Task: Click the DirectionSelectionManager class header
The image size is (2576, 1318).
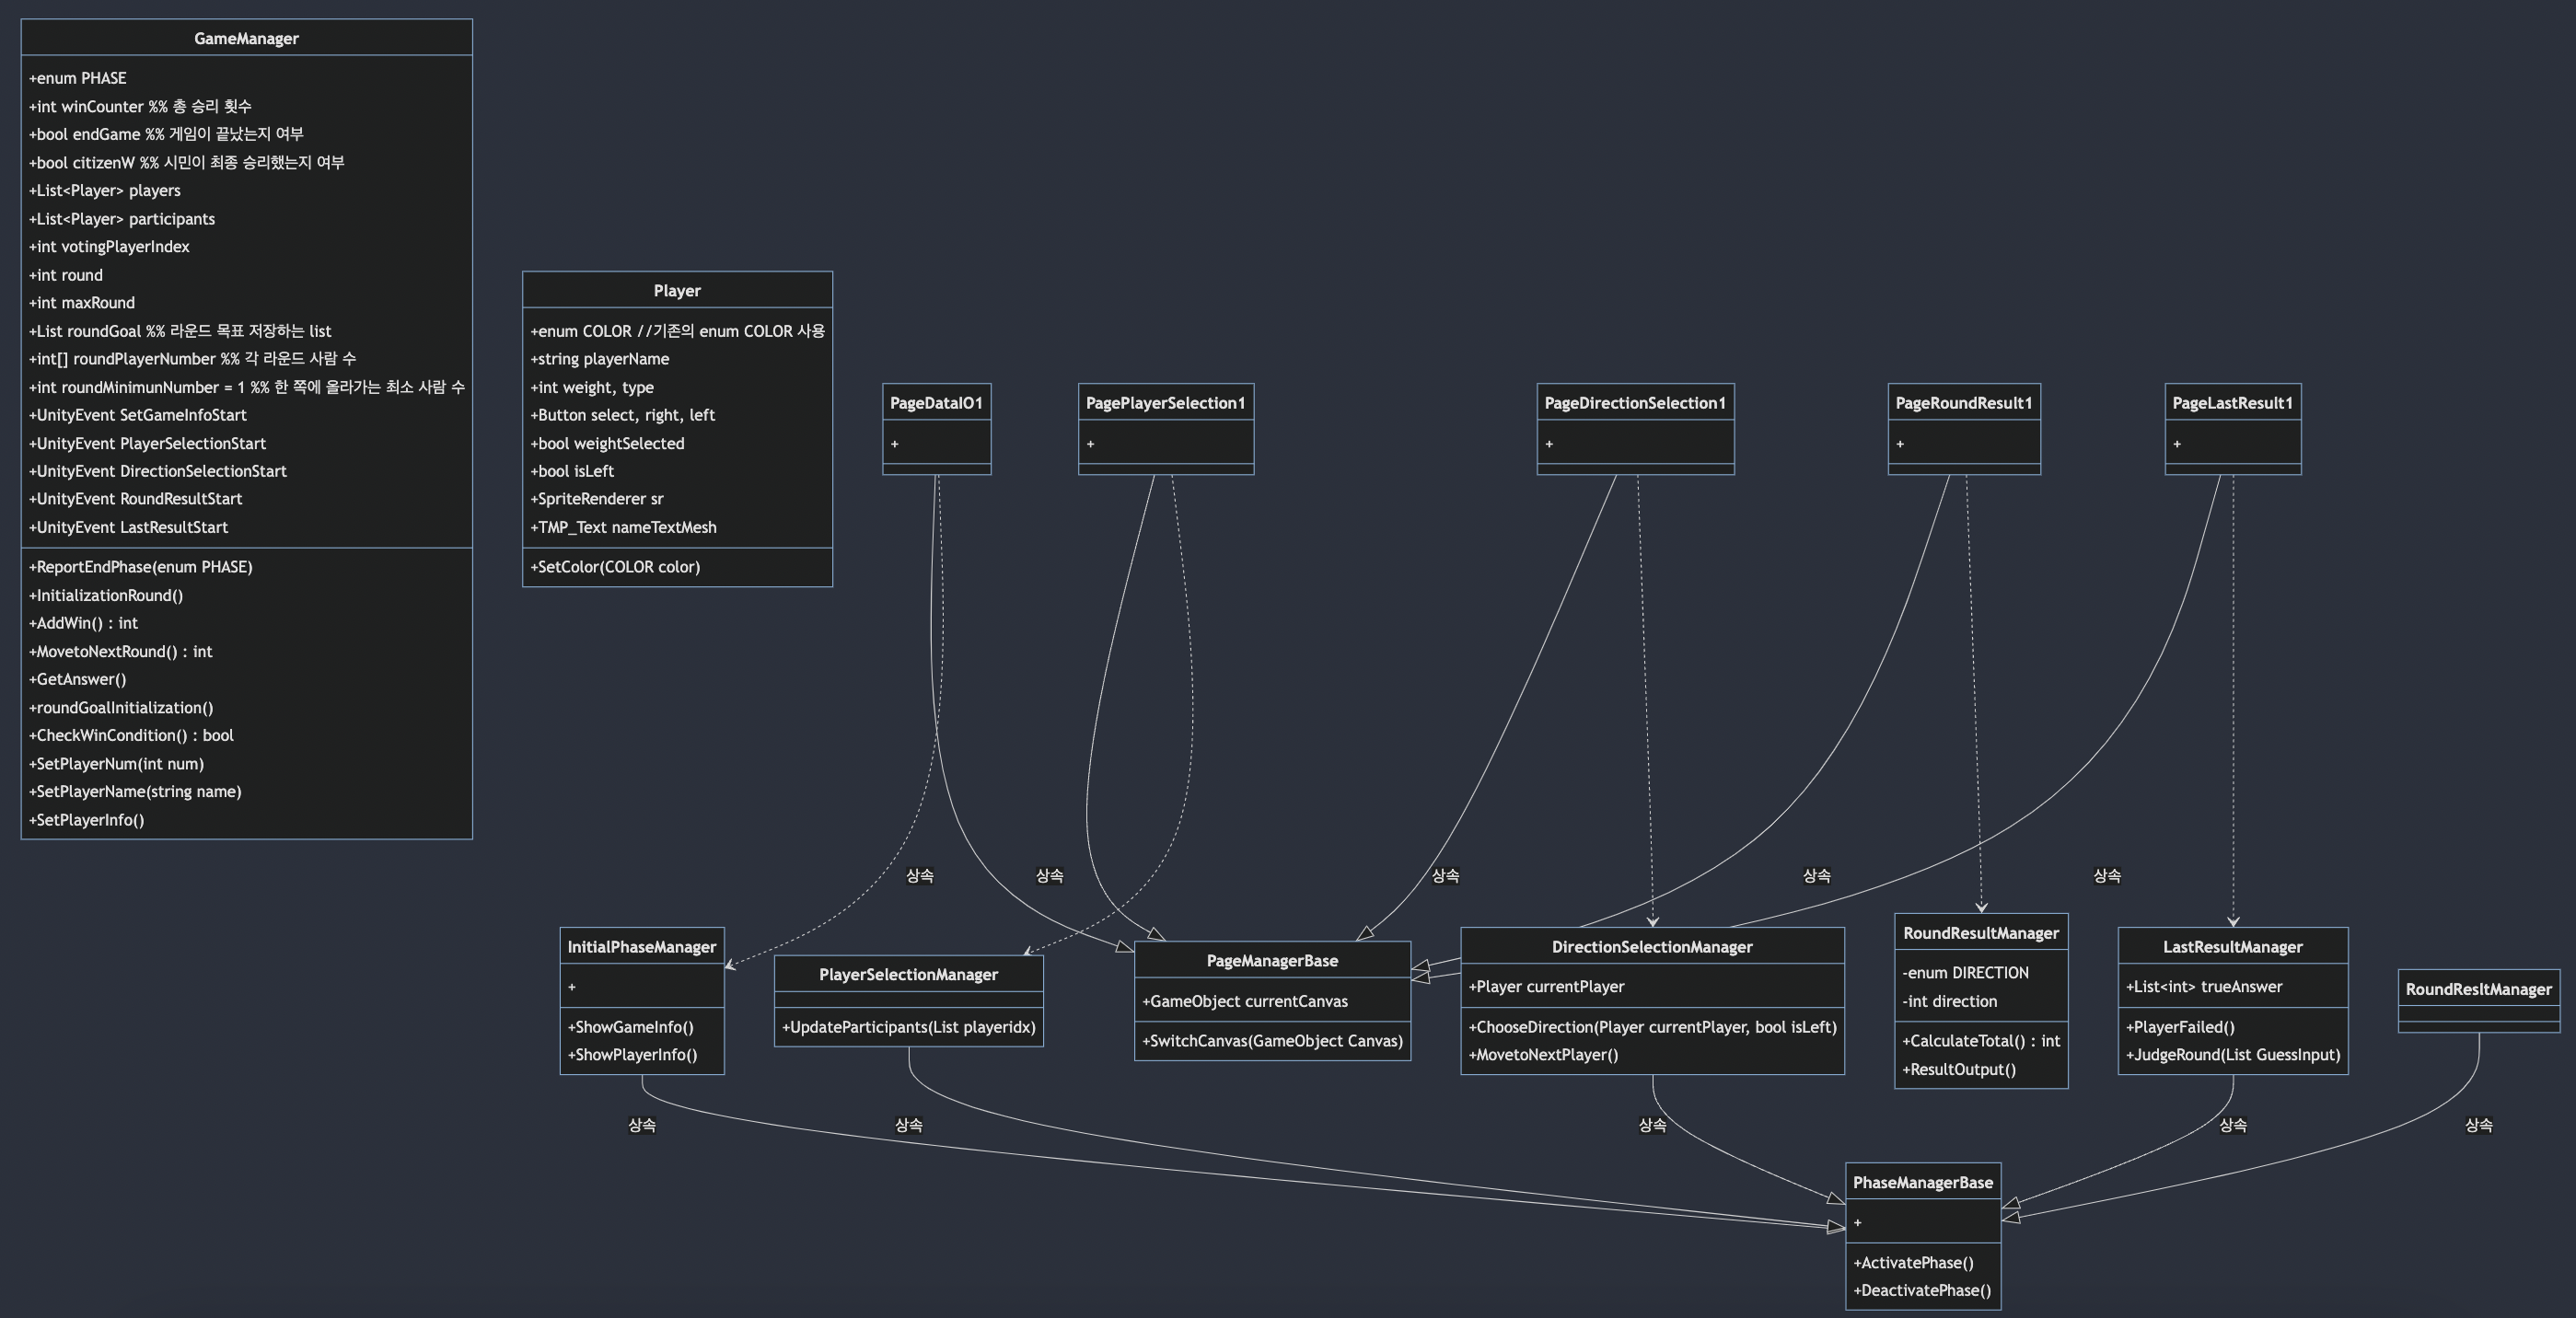Action: click(x=1651, y=947)
